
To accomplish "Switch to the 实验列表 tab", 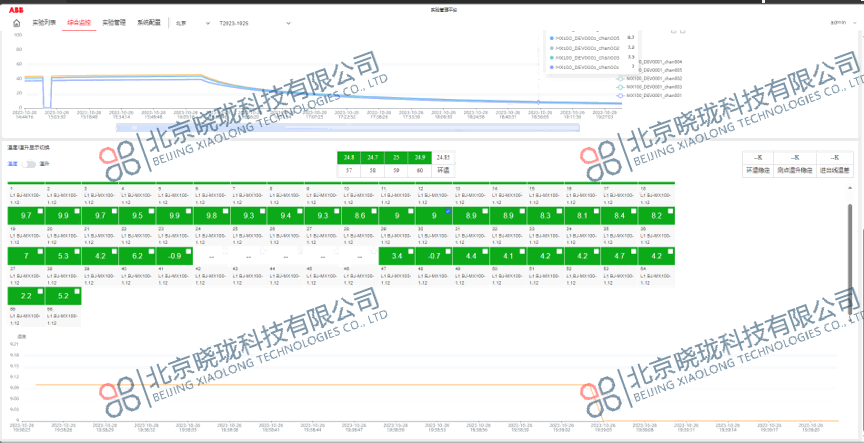I will (43, 21).
